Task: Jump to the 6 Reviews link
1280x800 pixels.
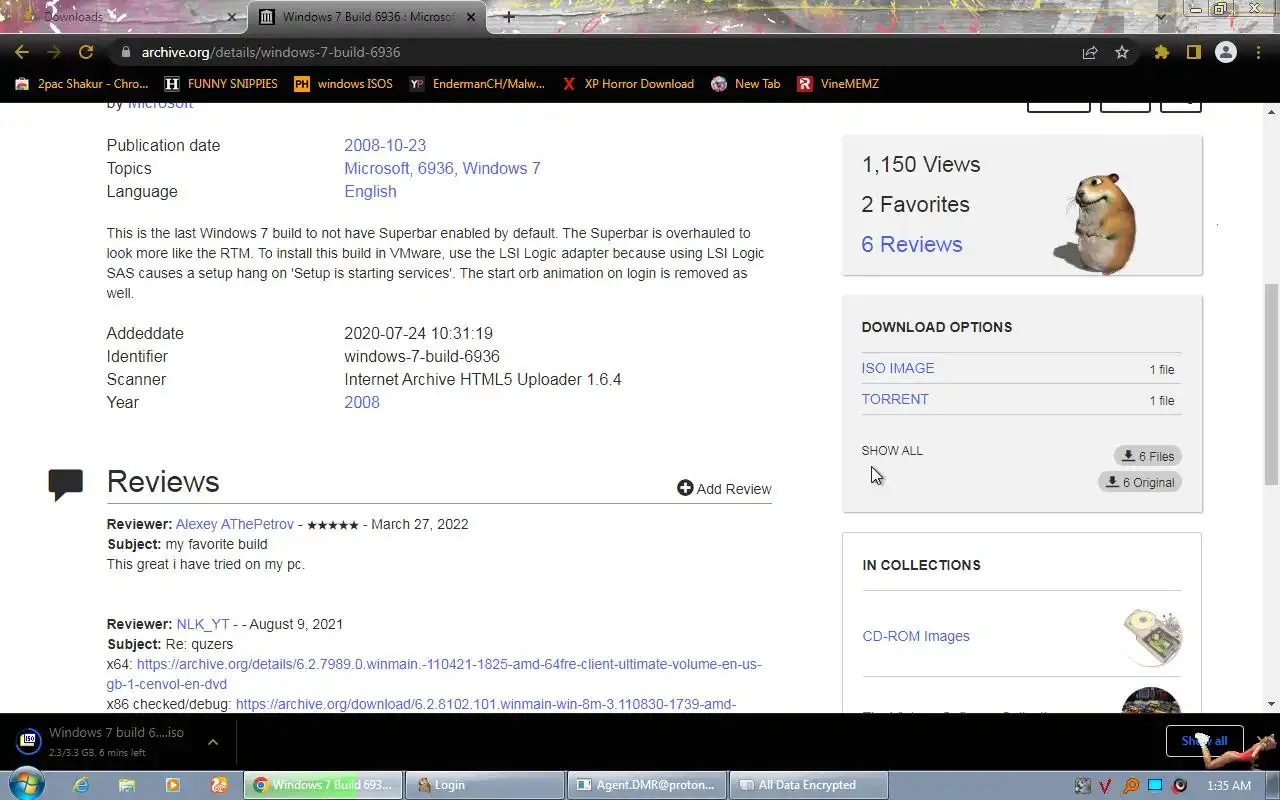Action: pyautogui.click(x=912, y=244)
